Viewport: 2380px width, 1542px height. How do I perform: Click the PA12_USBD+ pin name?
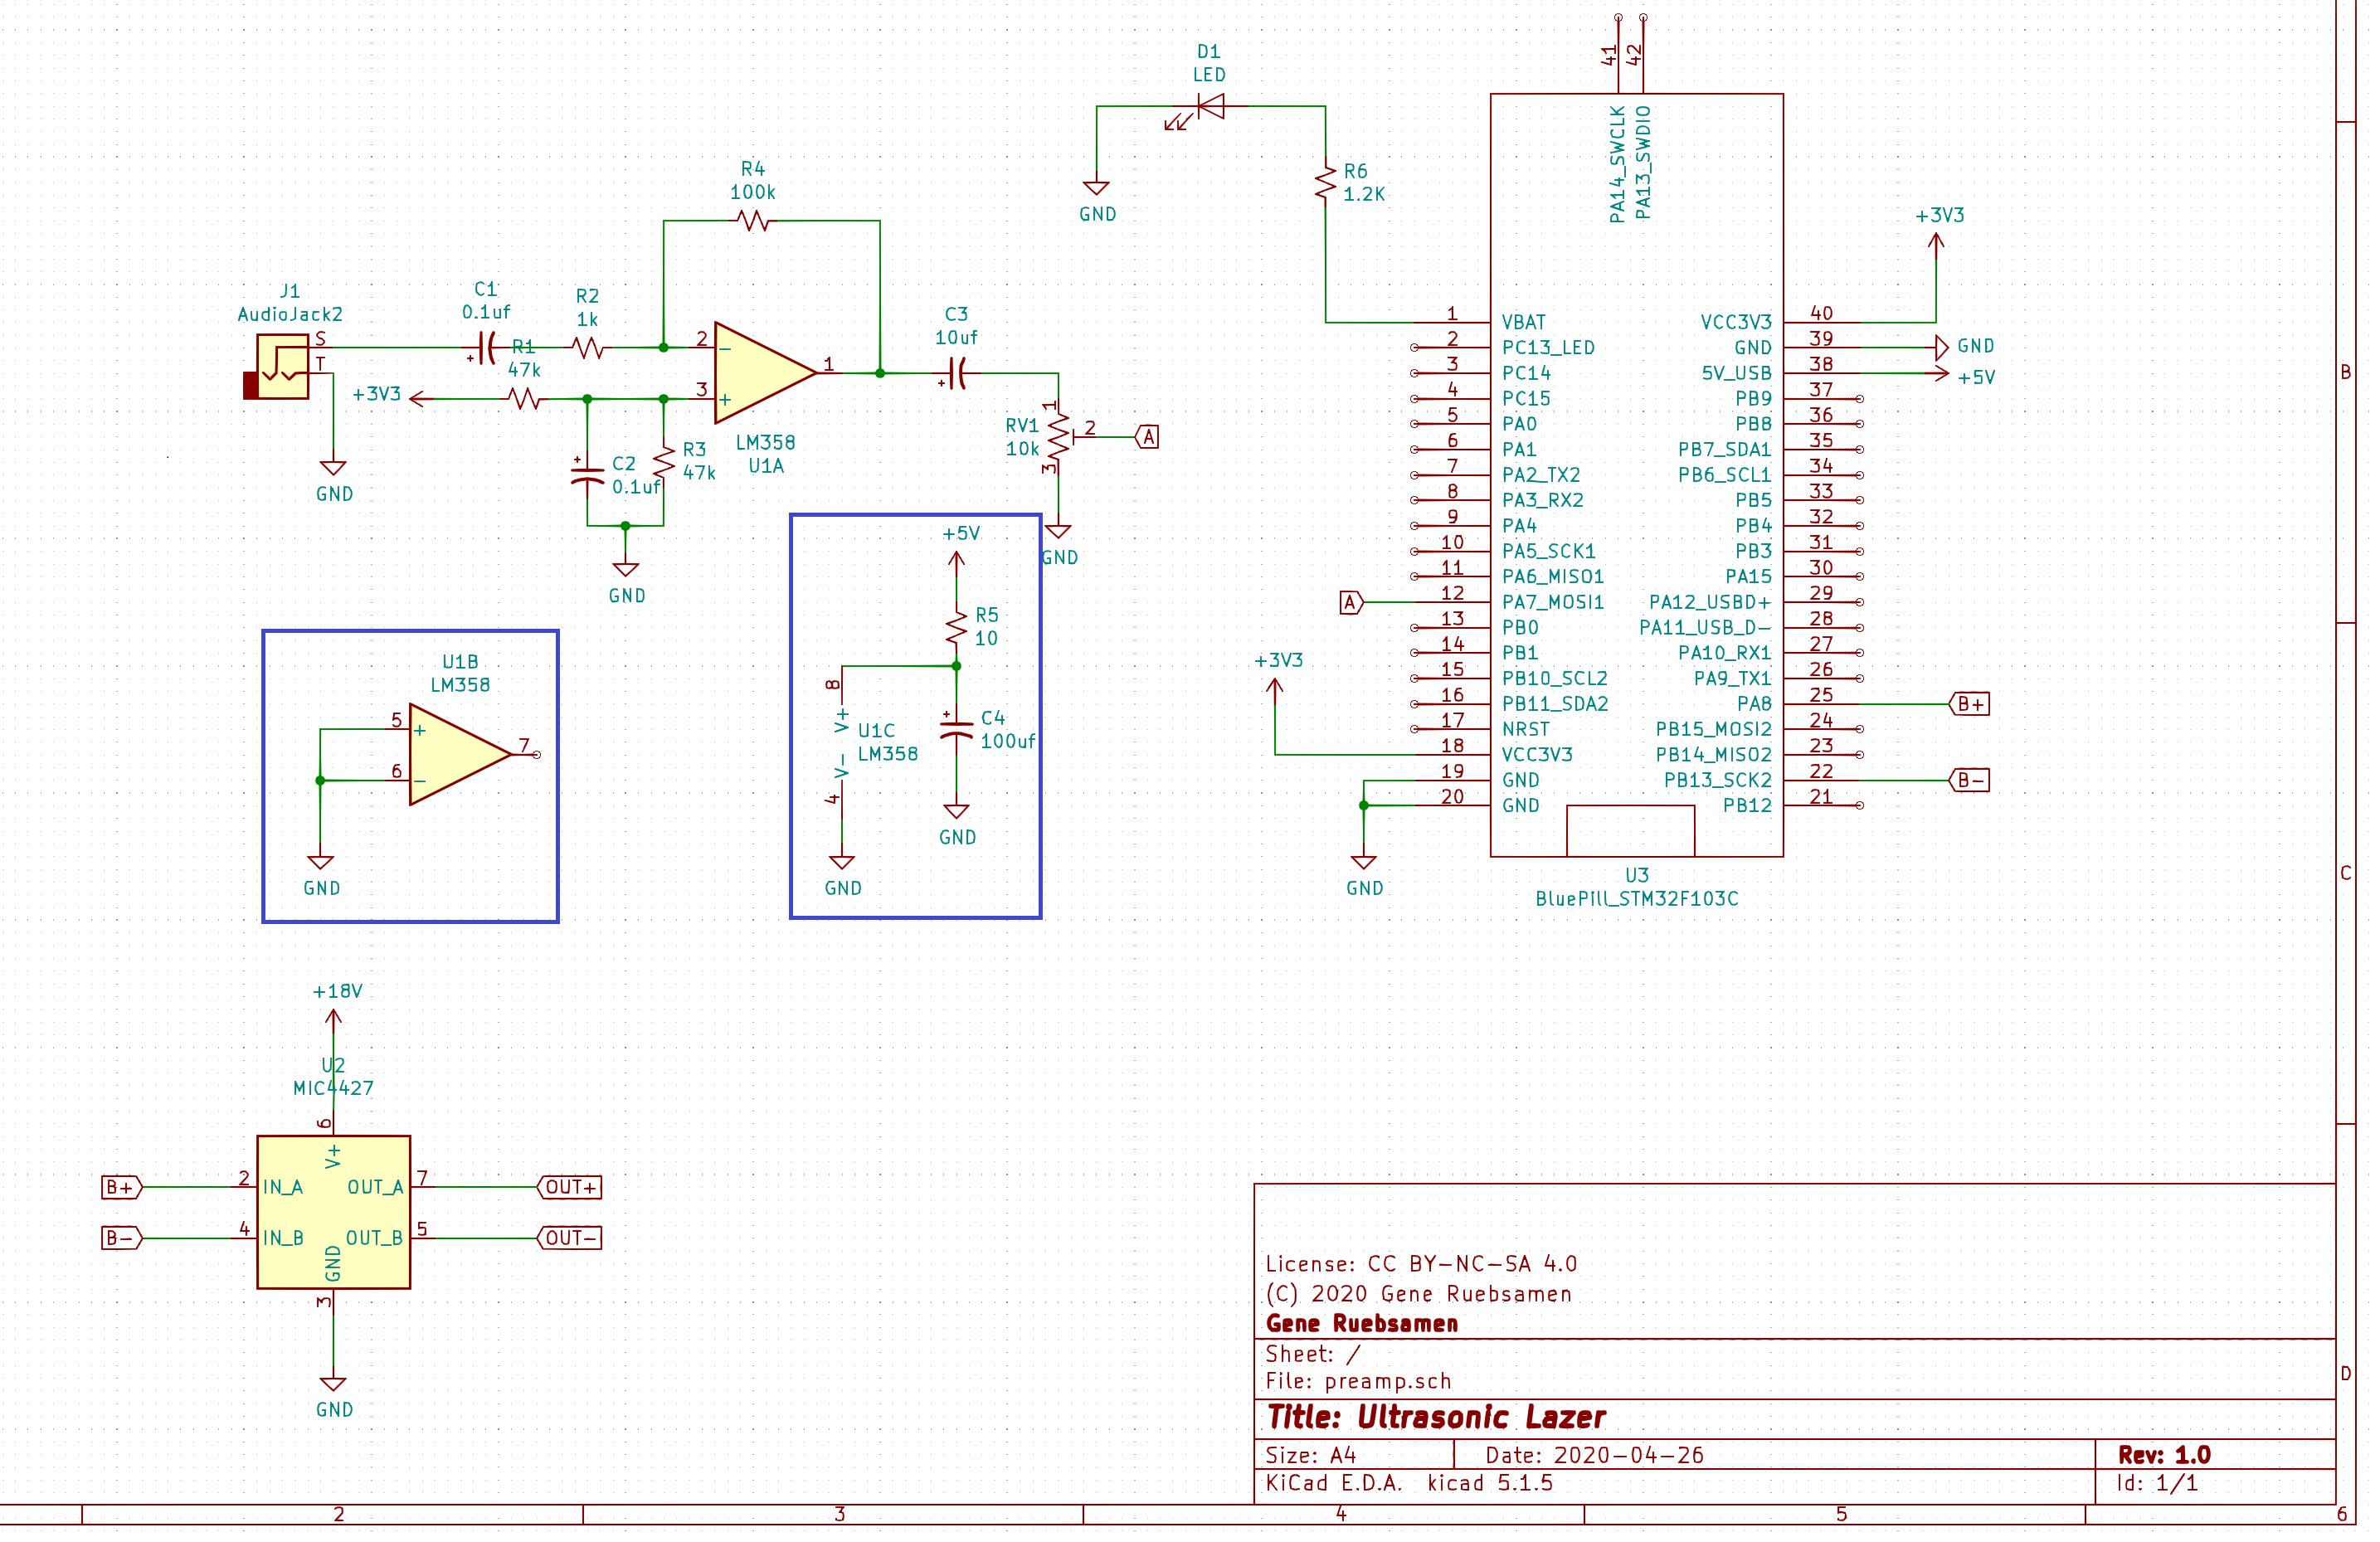tap(1711, 603)
